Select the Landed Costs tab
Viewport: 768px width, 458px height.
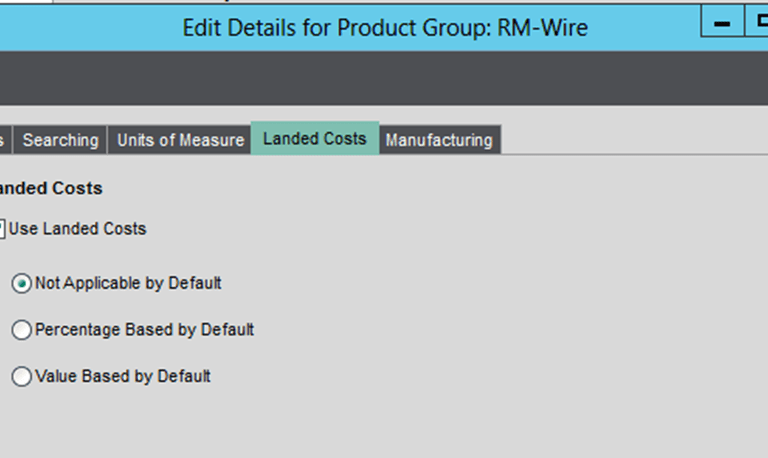click(x=315, y=139)
